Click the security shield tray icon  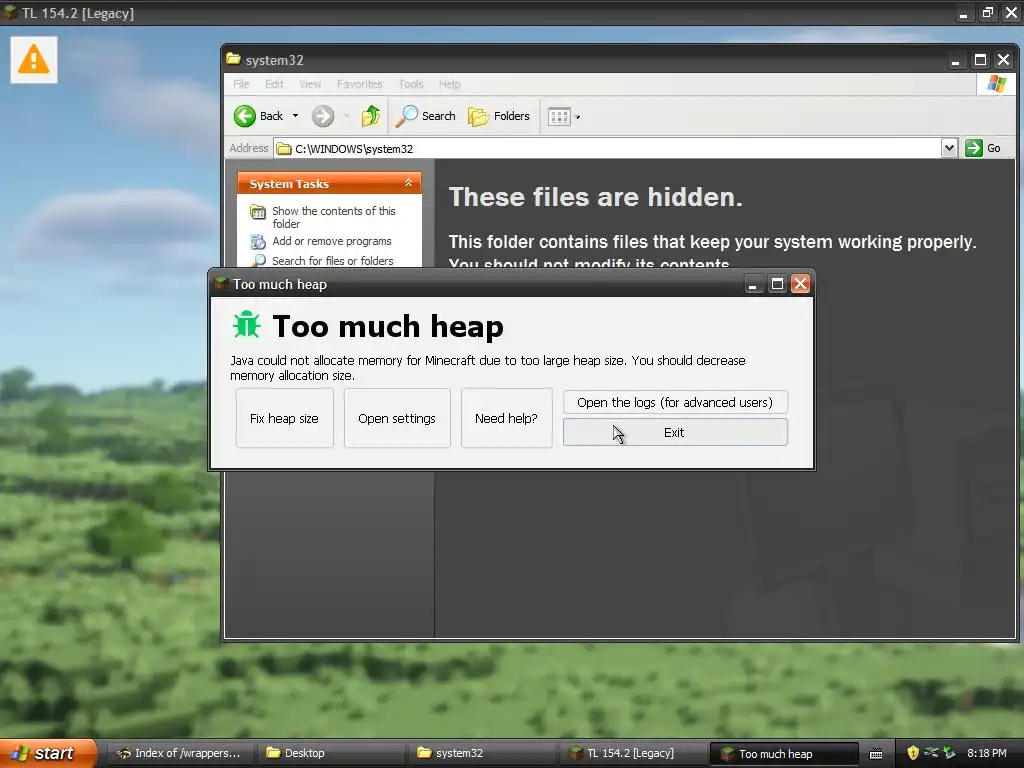(x=913, y=753)
